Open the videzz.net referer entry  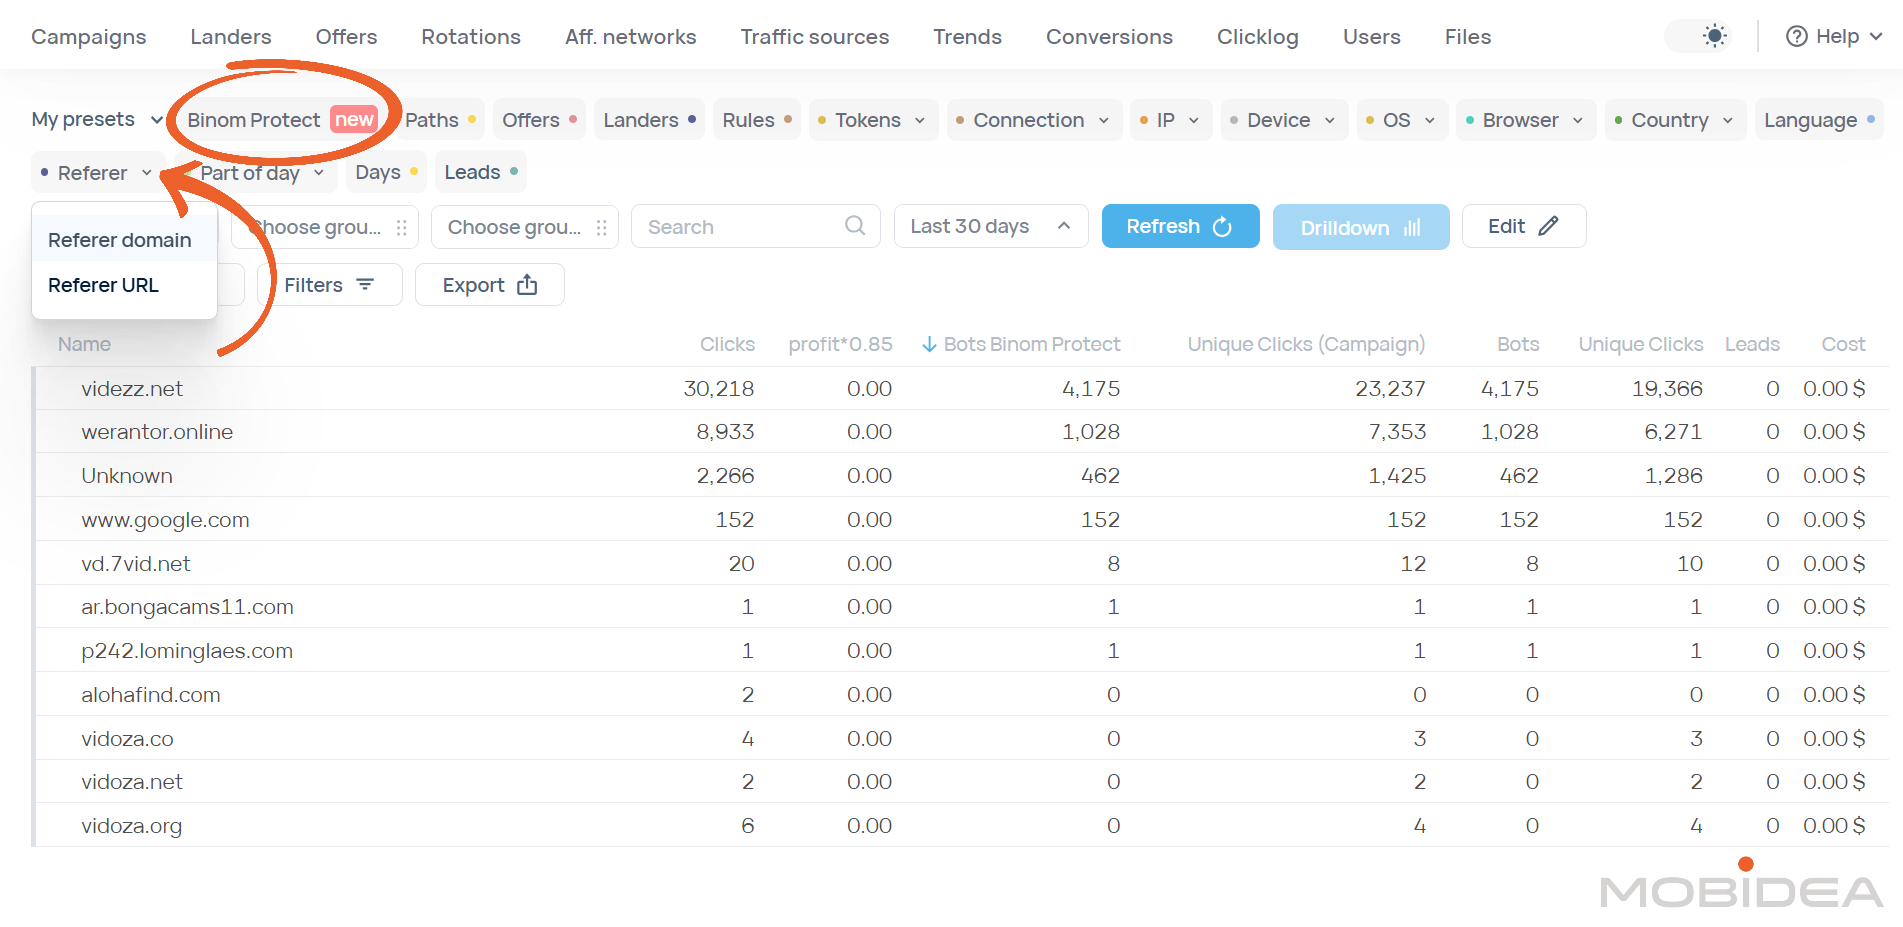tap(131, 389)
